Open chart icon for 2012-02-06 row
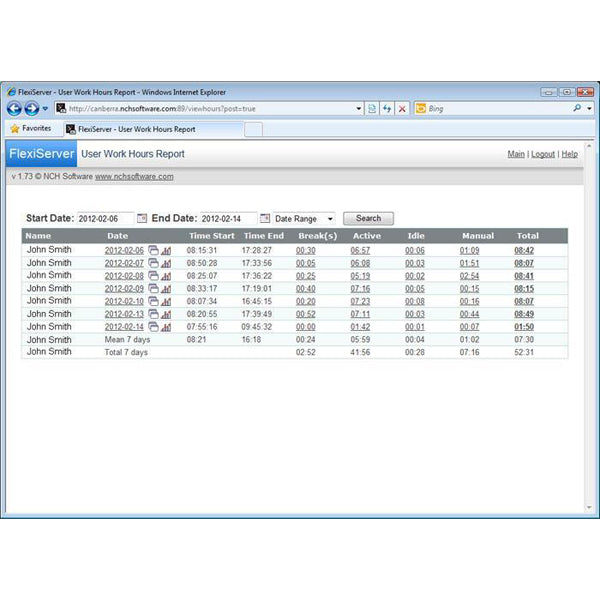Viewport: 600px width, 600px height. click(166, 251)
